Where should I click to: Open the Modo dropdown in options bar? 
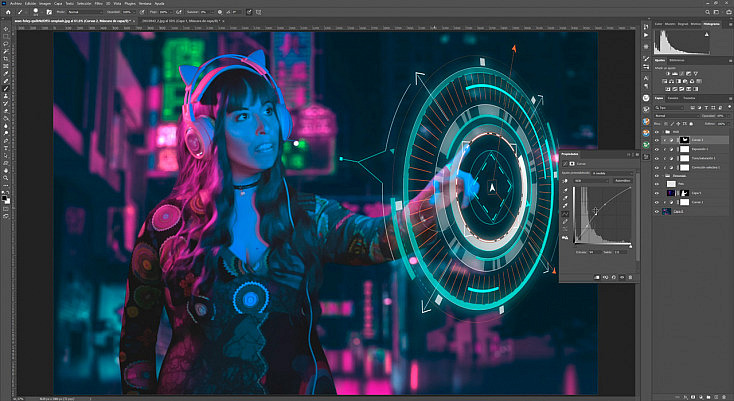click(85, 12)
